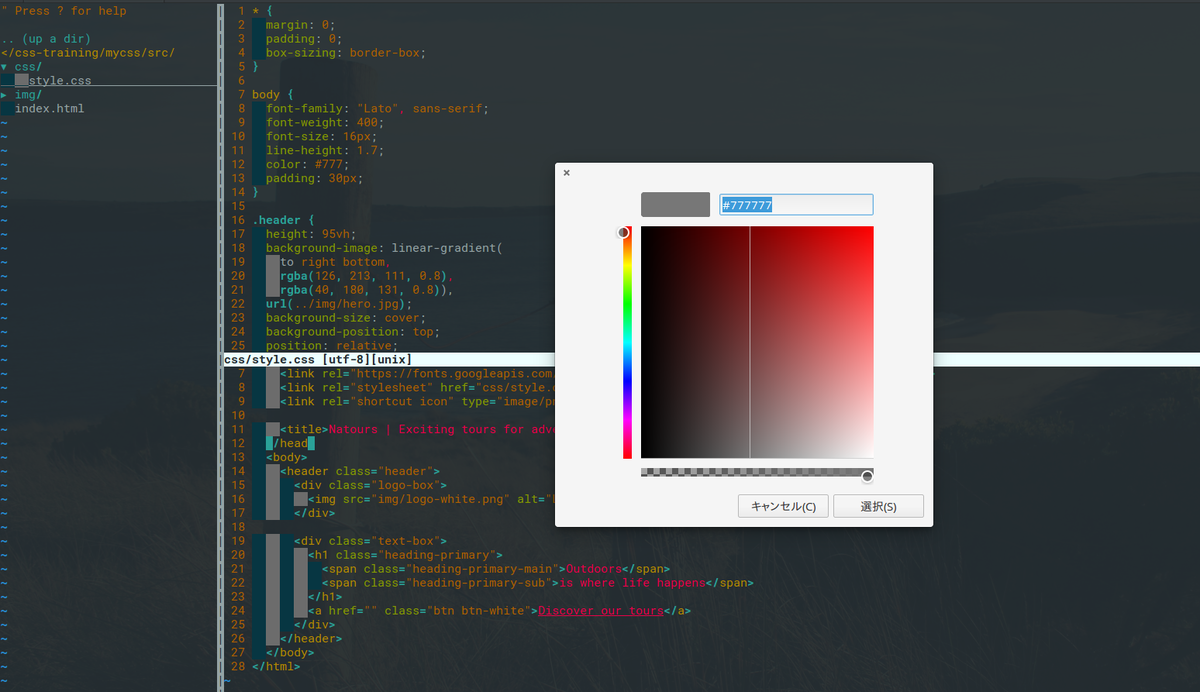Image resolution: width=1200 pixels, height=692 pixels.
Task: Click the "is where life happens" span text
Action: click(632, 585)
